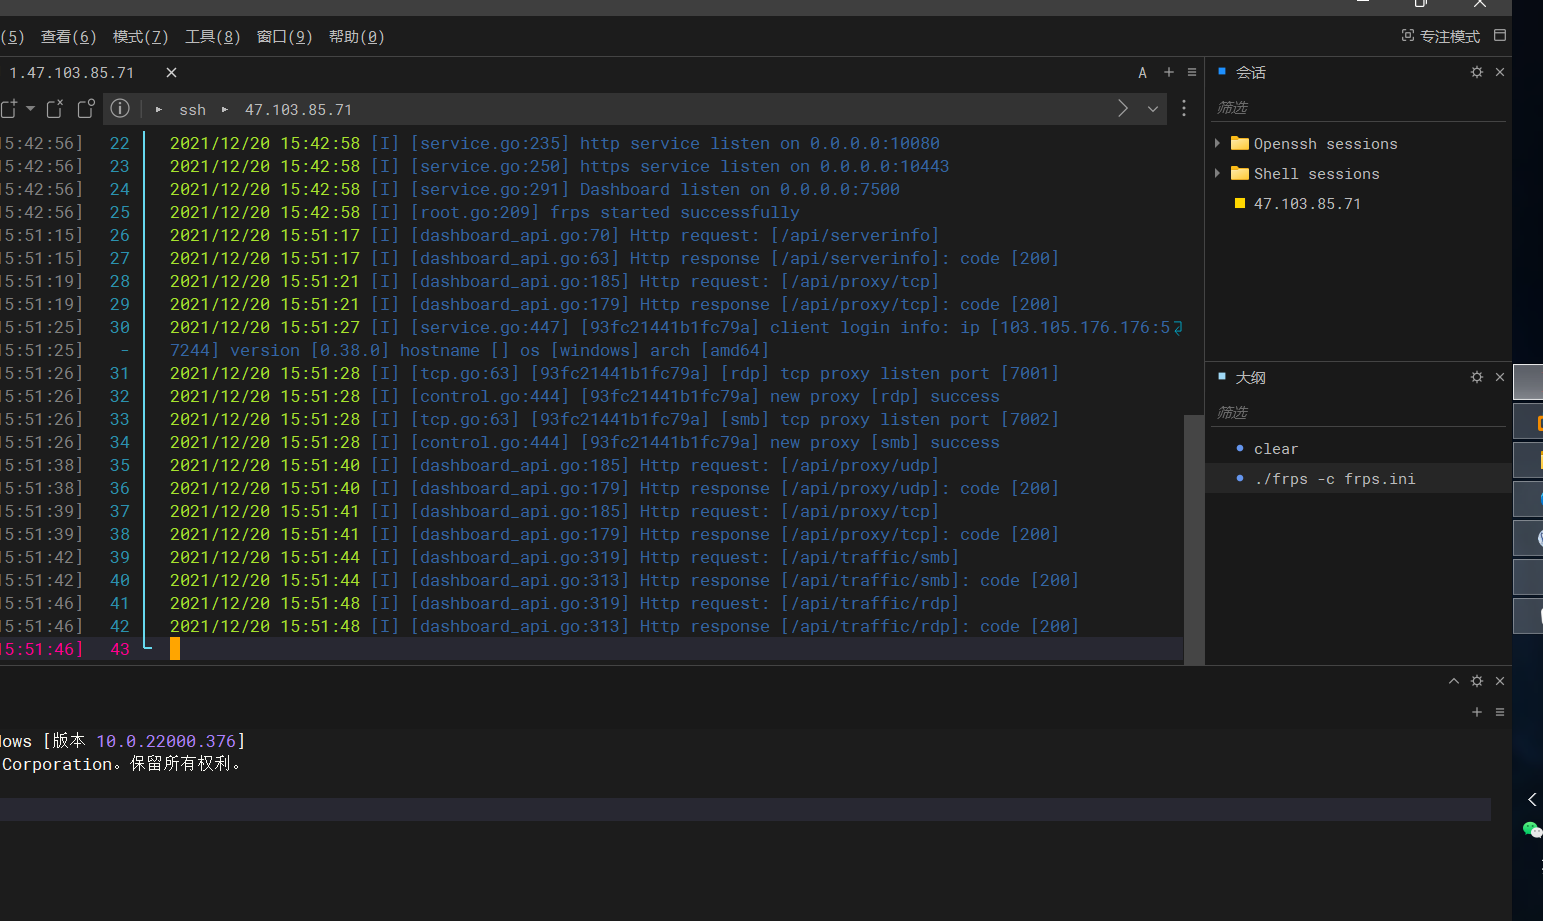Select the clear command in the outline
The width and height of the screenshot is (1543, 921).
point(1276,449)
